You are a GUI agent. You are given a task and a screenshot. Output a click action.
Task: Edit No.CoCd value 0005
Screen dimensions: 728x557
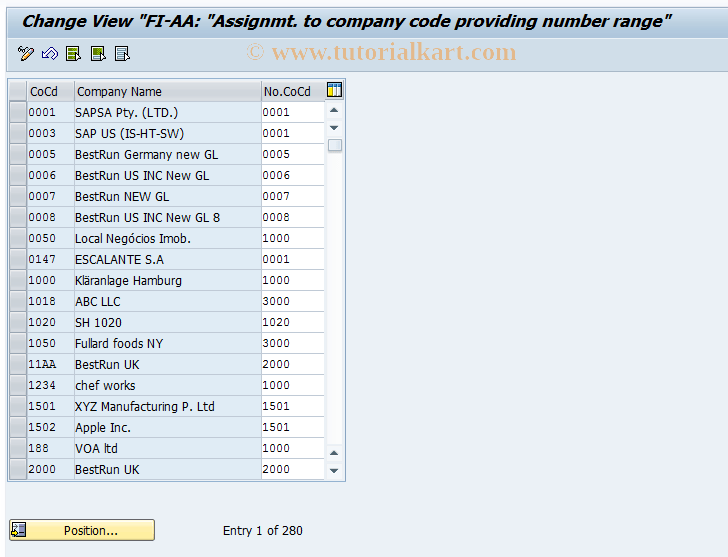tap(292, 154)
